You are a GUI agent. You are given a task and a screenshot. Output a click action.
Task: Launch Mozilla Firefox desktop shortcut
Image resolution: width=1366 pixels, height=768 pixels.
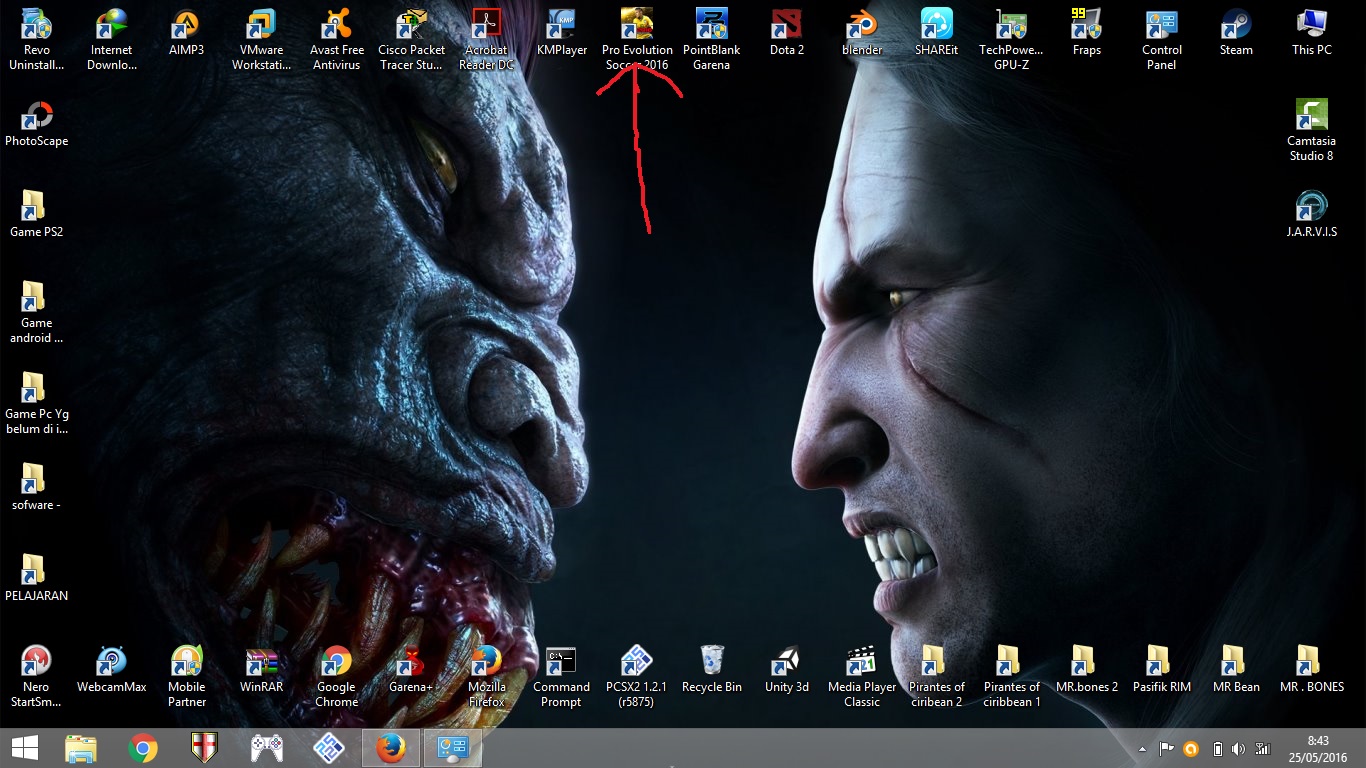(x=486, y=677)
